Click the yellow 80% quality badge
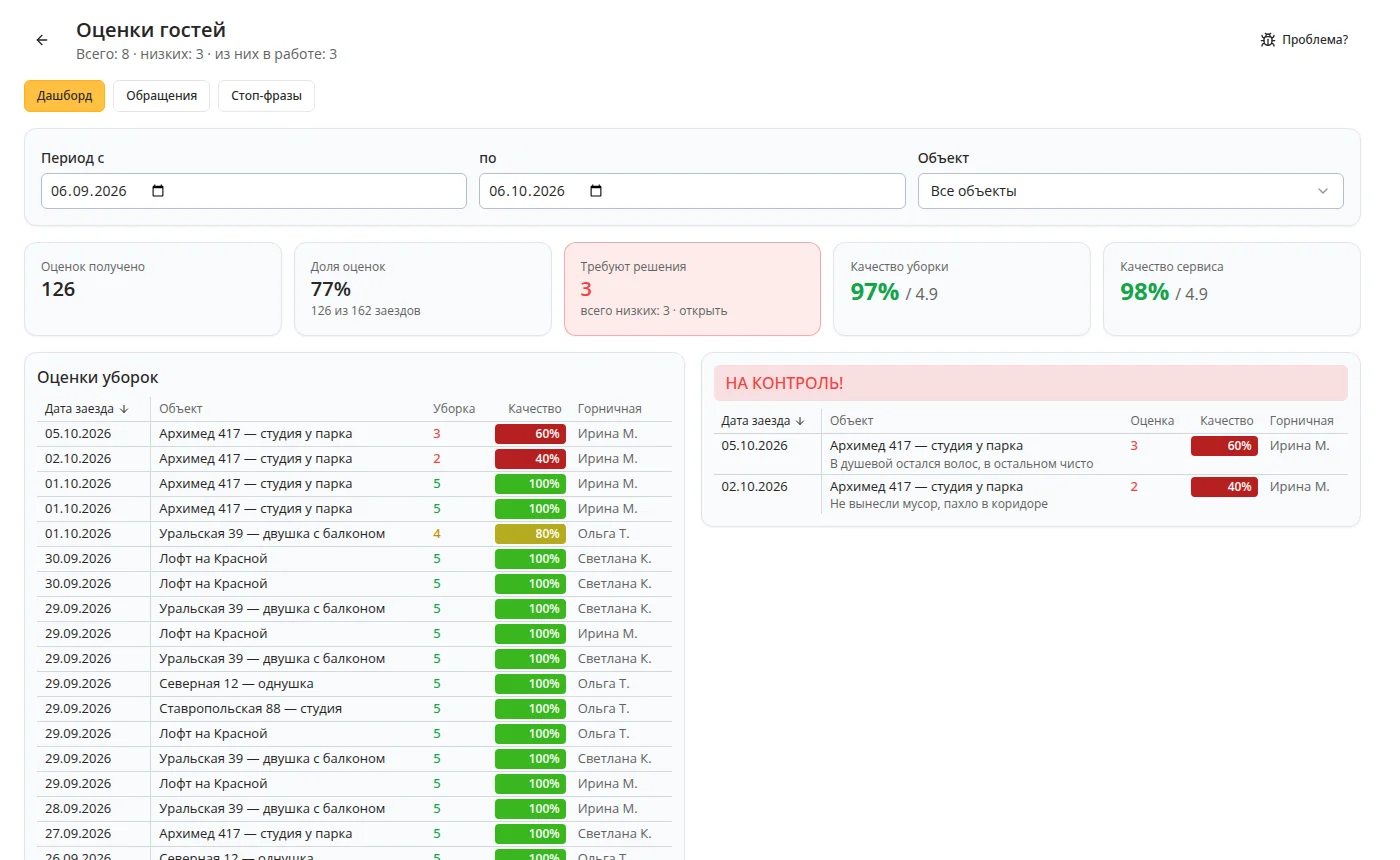The image size is (1400, 860). pyautogui.click(x=530, y=534)
